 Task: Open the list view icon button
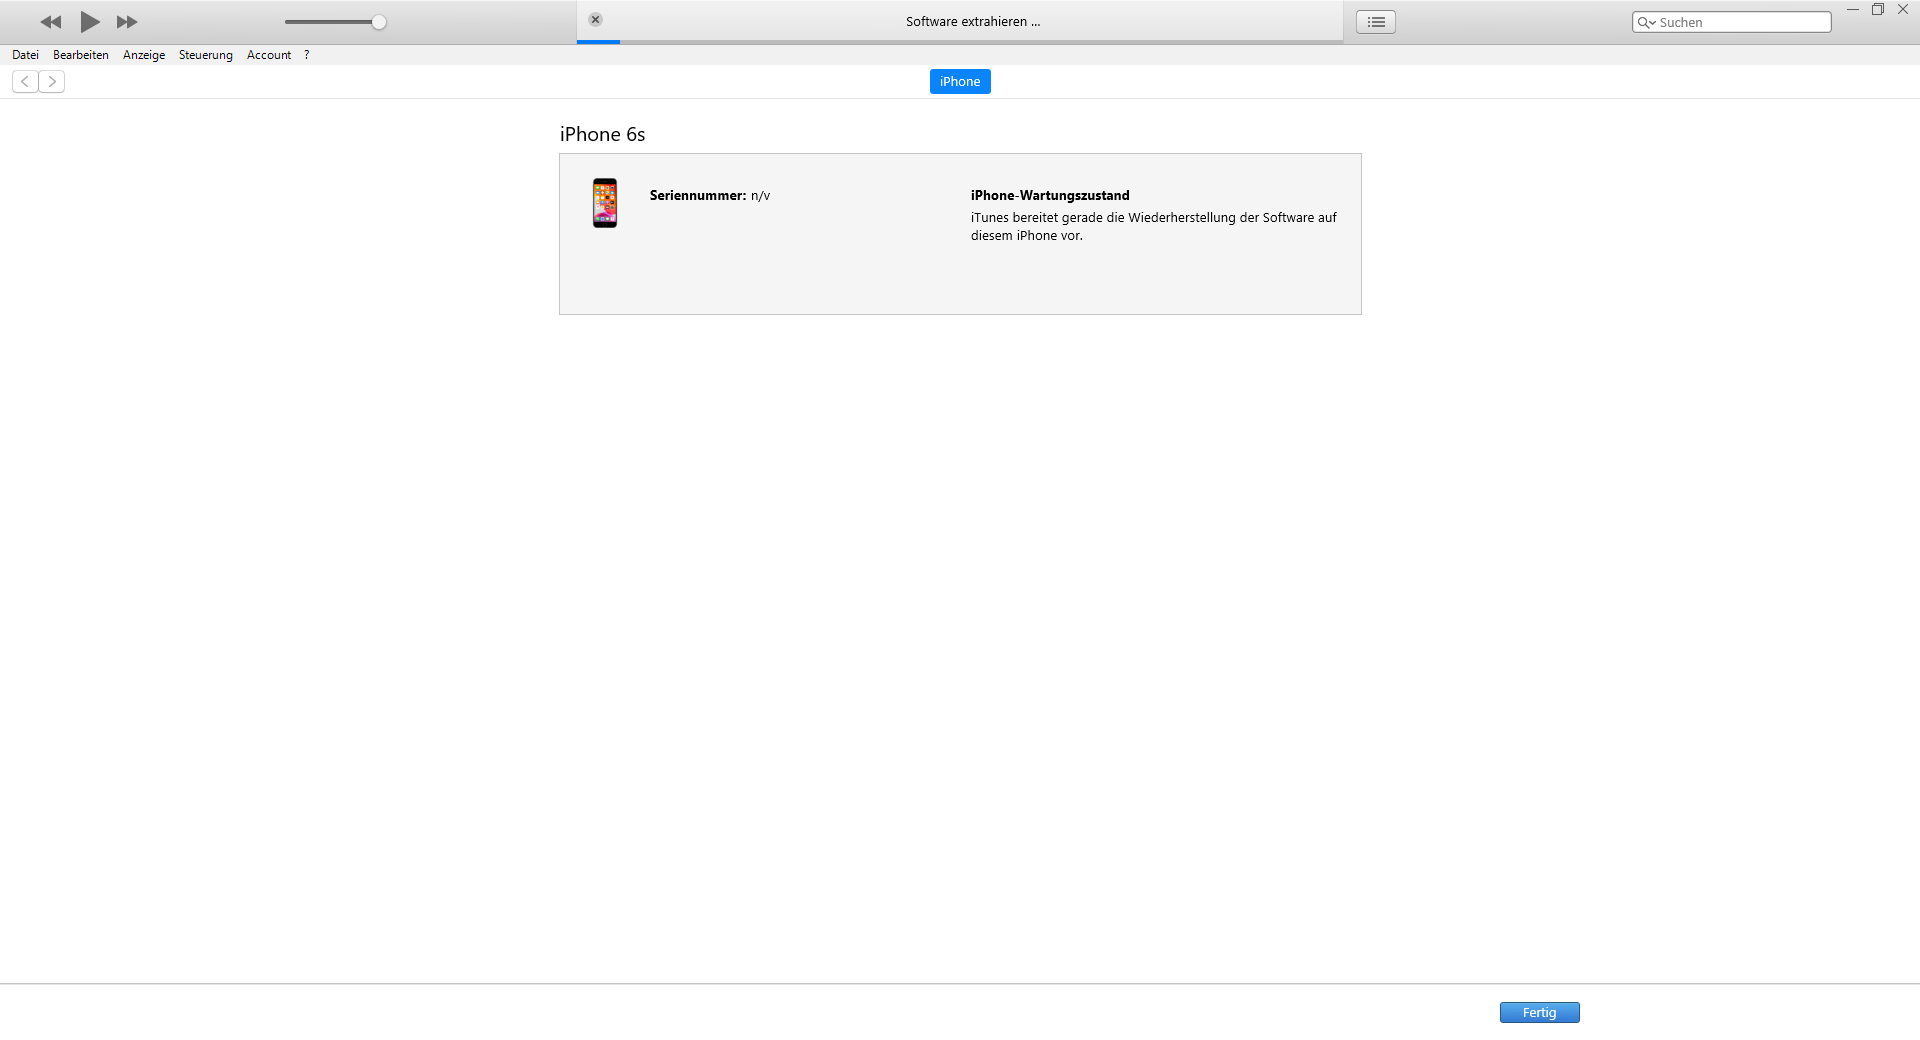point(1376,22)
